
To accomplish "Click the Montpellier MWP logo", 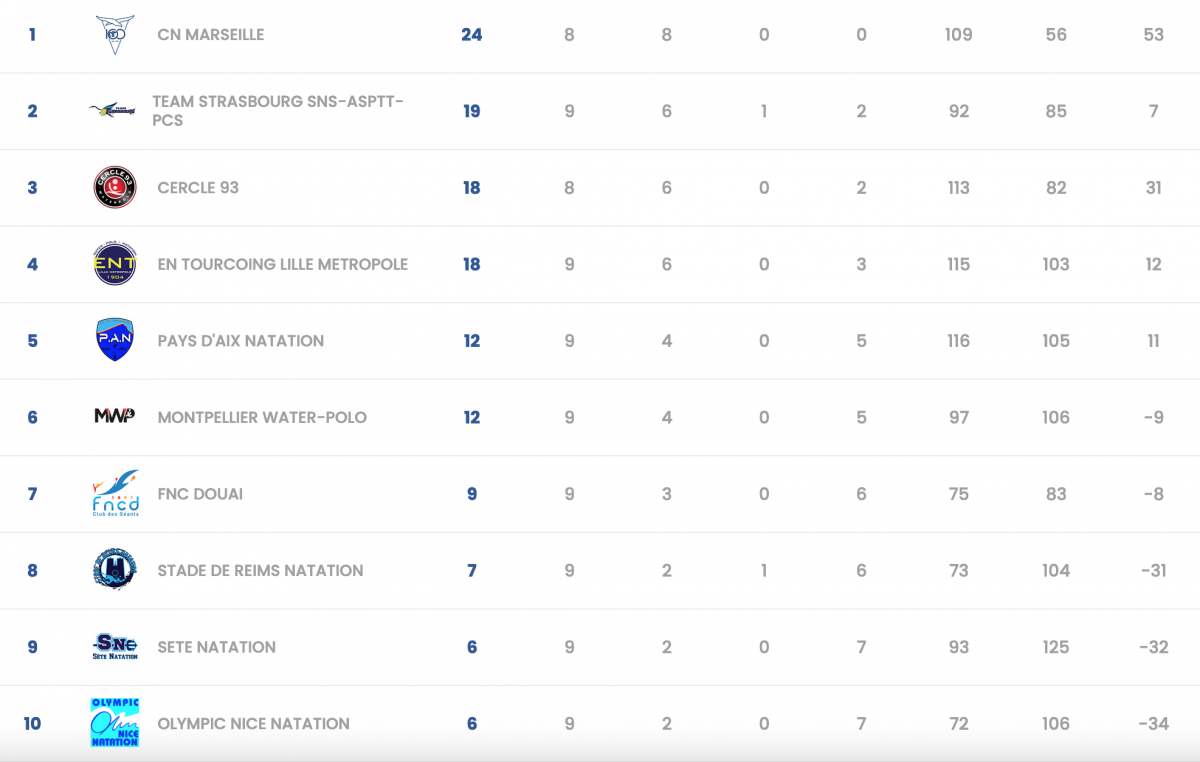I will (x=115, y=416).
